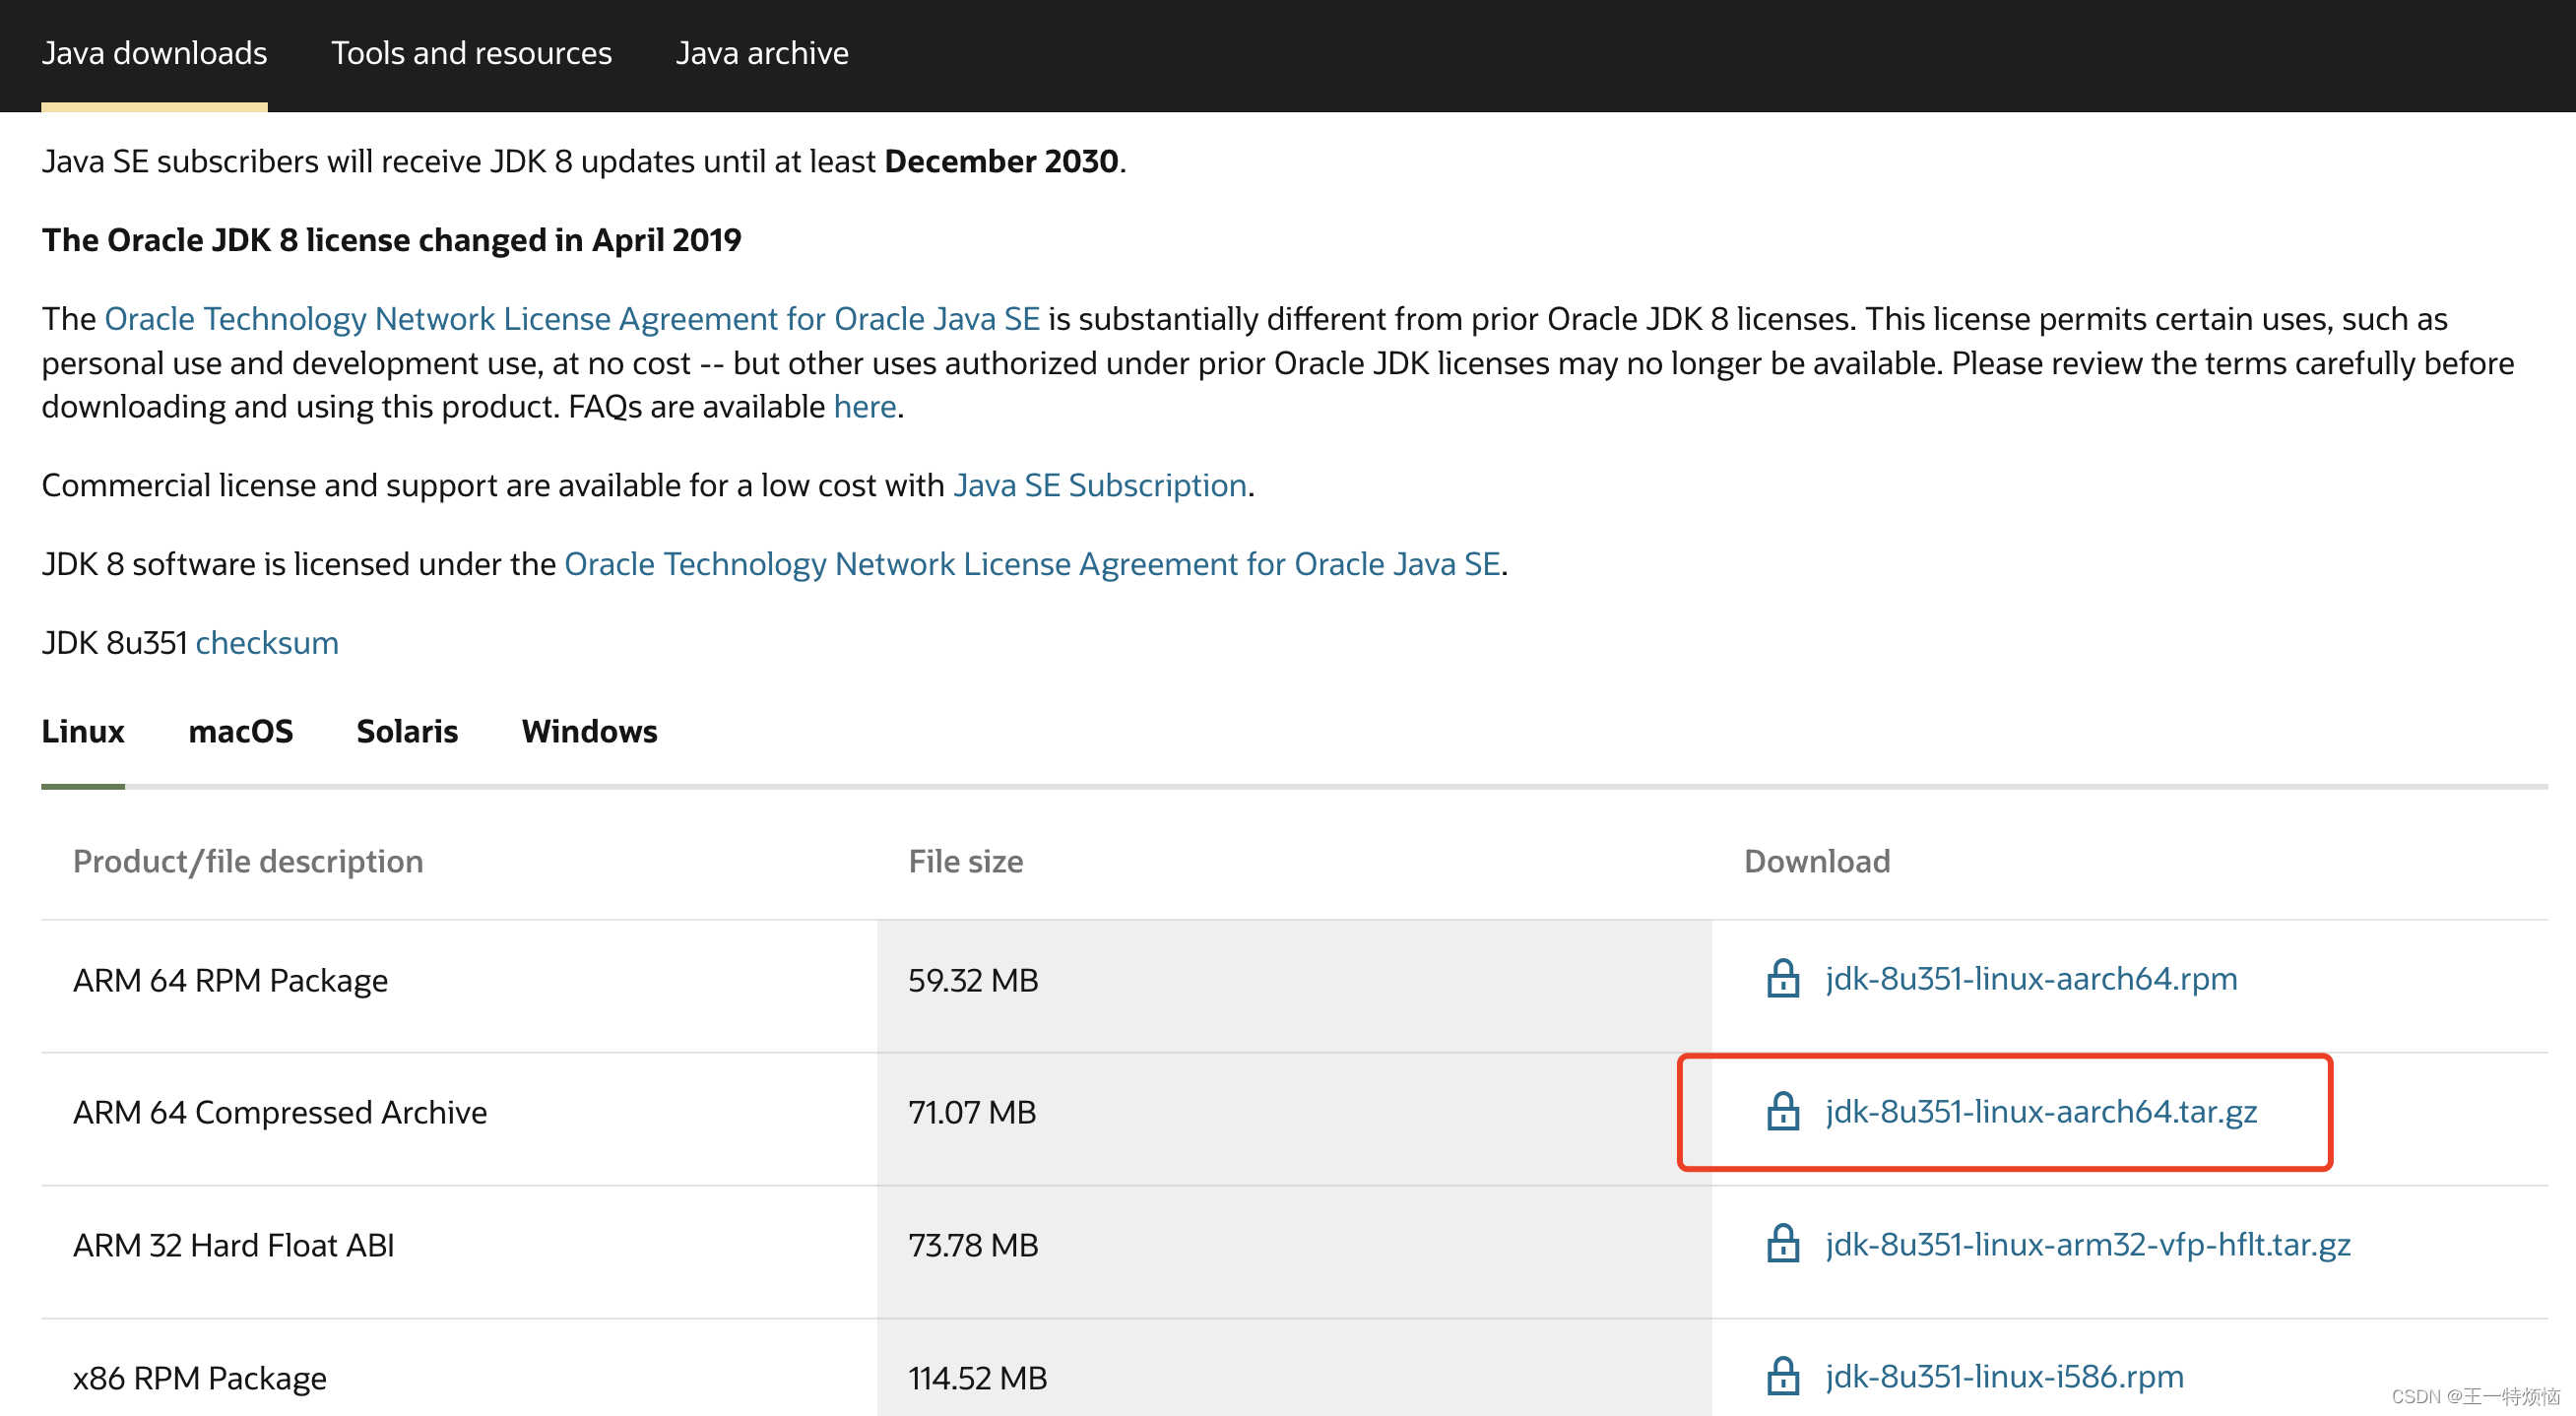Click the 'ARM 64 RPM Package' description
Image resolution: width=2576 pixels, height=1416 pixels.
230,980
